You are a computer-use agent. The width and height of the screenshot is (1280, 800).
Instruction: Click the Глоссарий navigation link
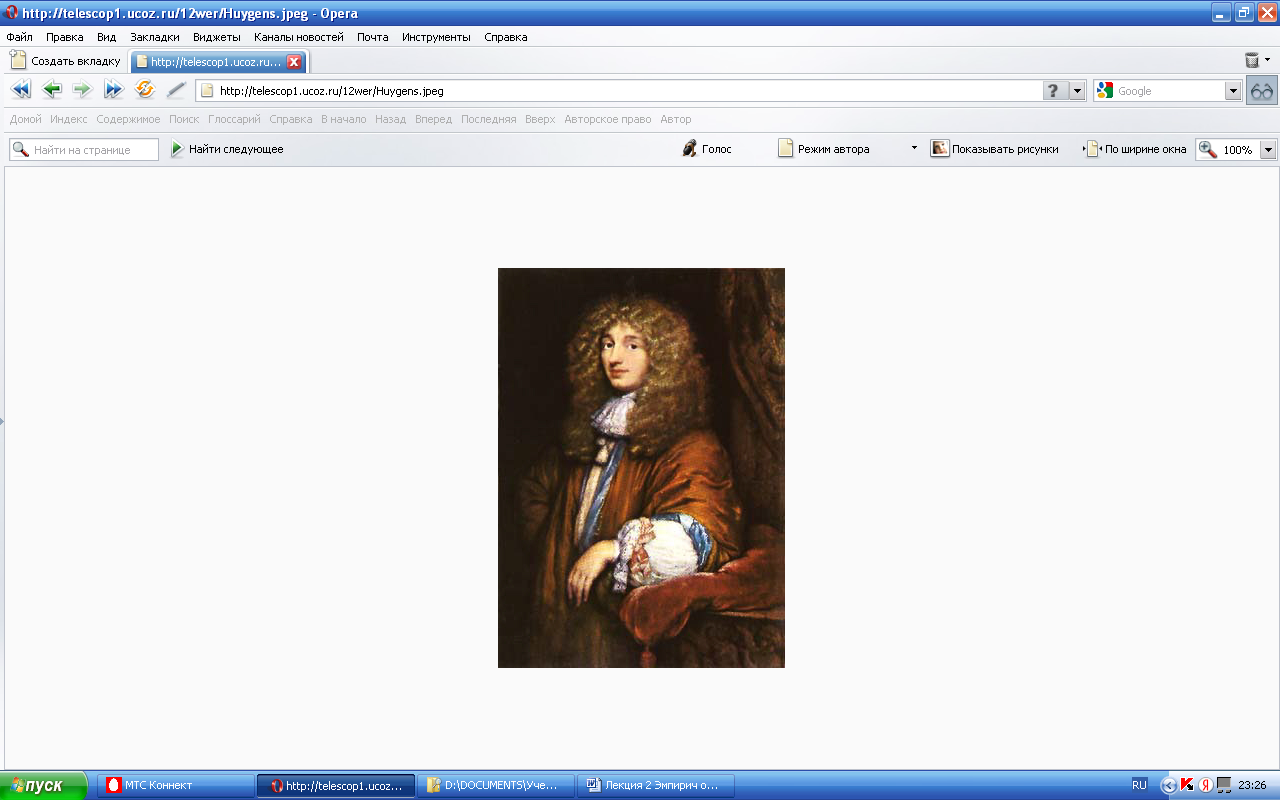(234, 119)
